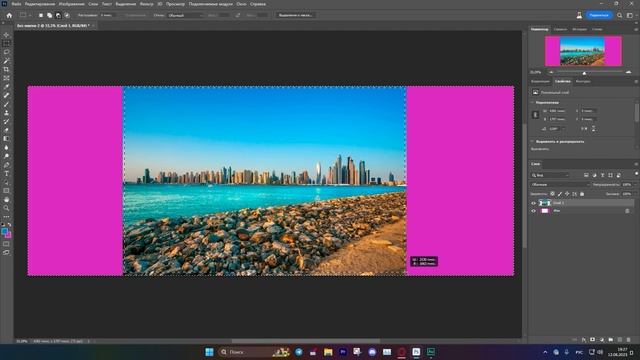Switch to the Properties tab

pyautogui.click(x=562, y=81)
